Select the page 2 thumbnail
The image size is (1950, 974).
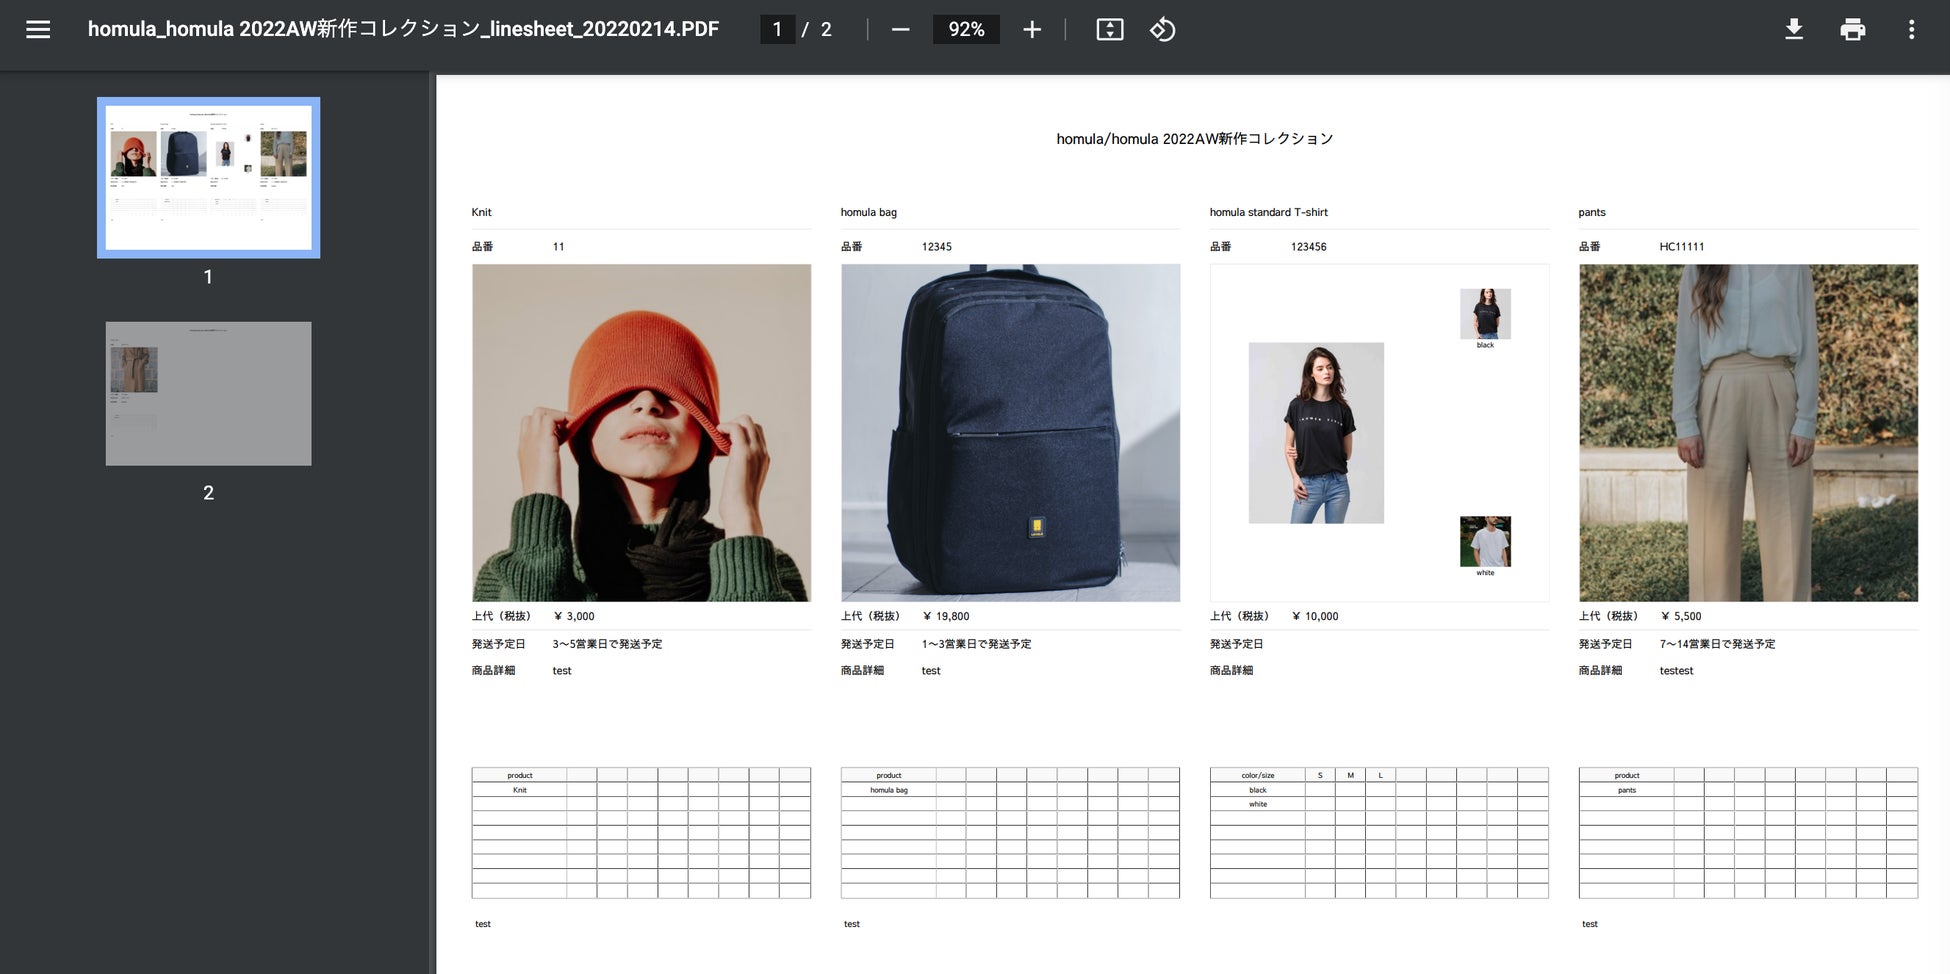pos(208,393)
